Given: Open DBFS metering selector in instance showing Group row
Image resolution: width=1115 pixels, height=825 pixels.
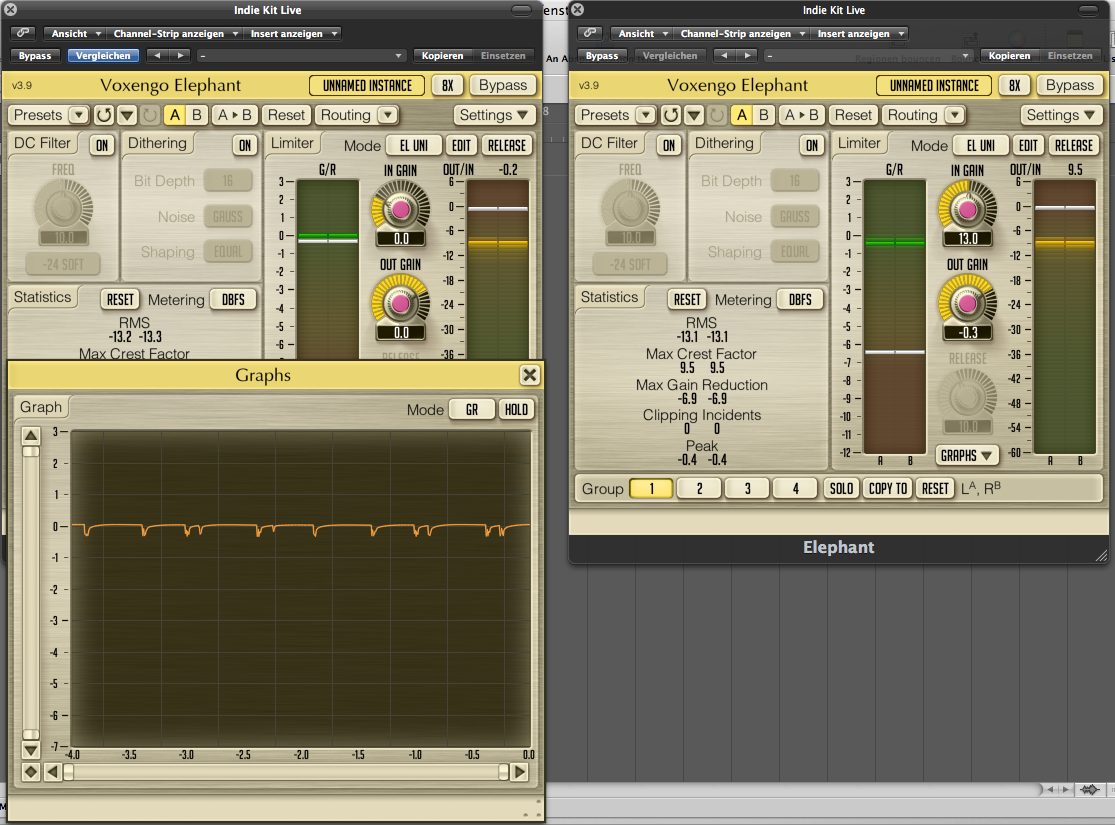Looking at the screenshot, I should (x=800, y=299).
